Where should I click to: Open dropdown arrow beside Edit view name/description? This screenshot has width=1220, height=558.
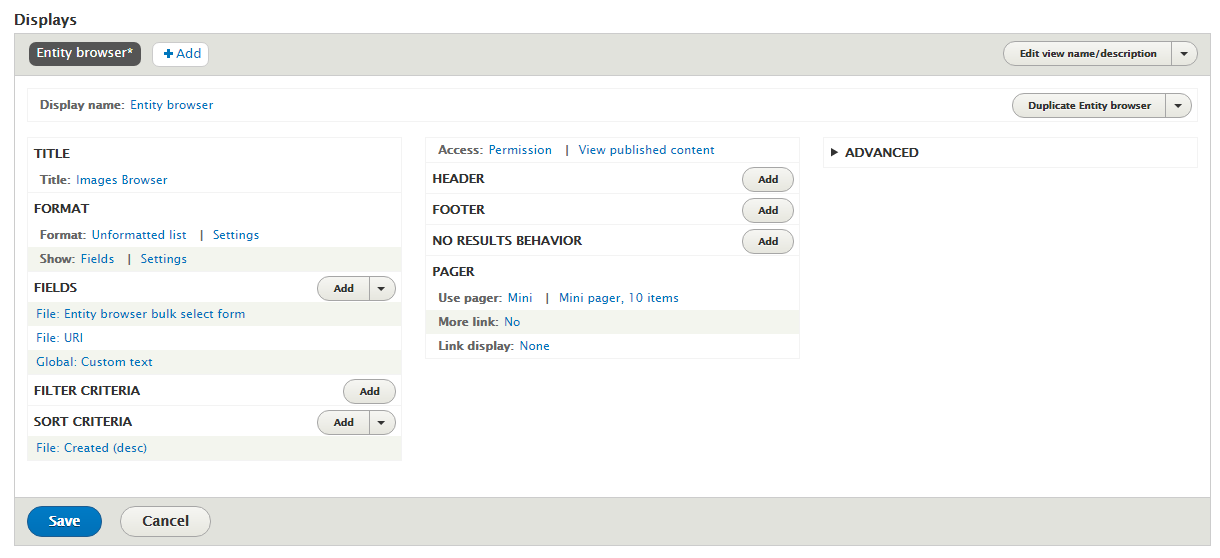point(1184,54)
